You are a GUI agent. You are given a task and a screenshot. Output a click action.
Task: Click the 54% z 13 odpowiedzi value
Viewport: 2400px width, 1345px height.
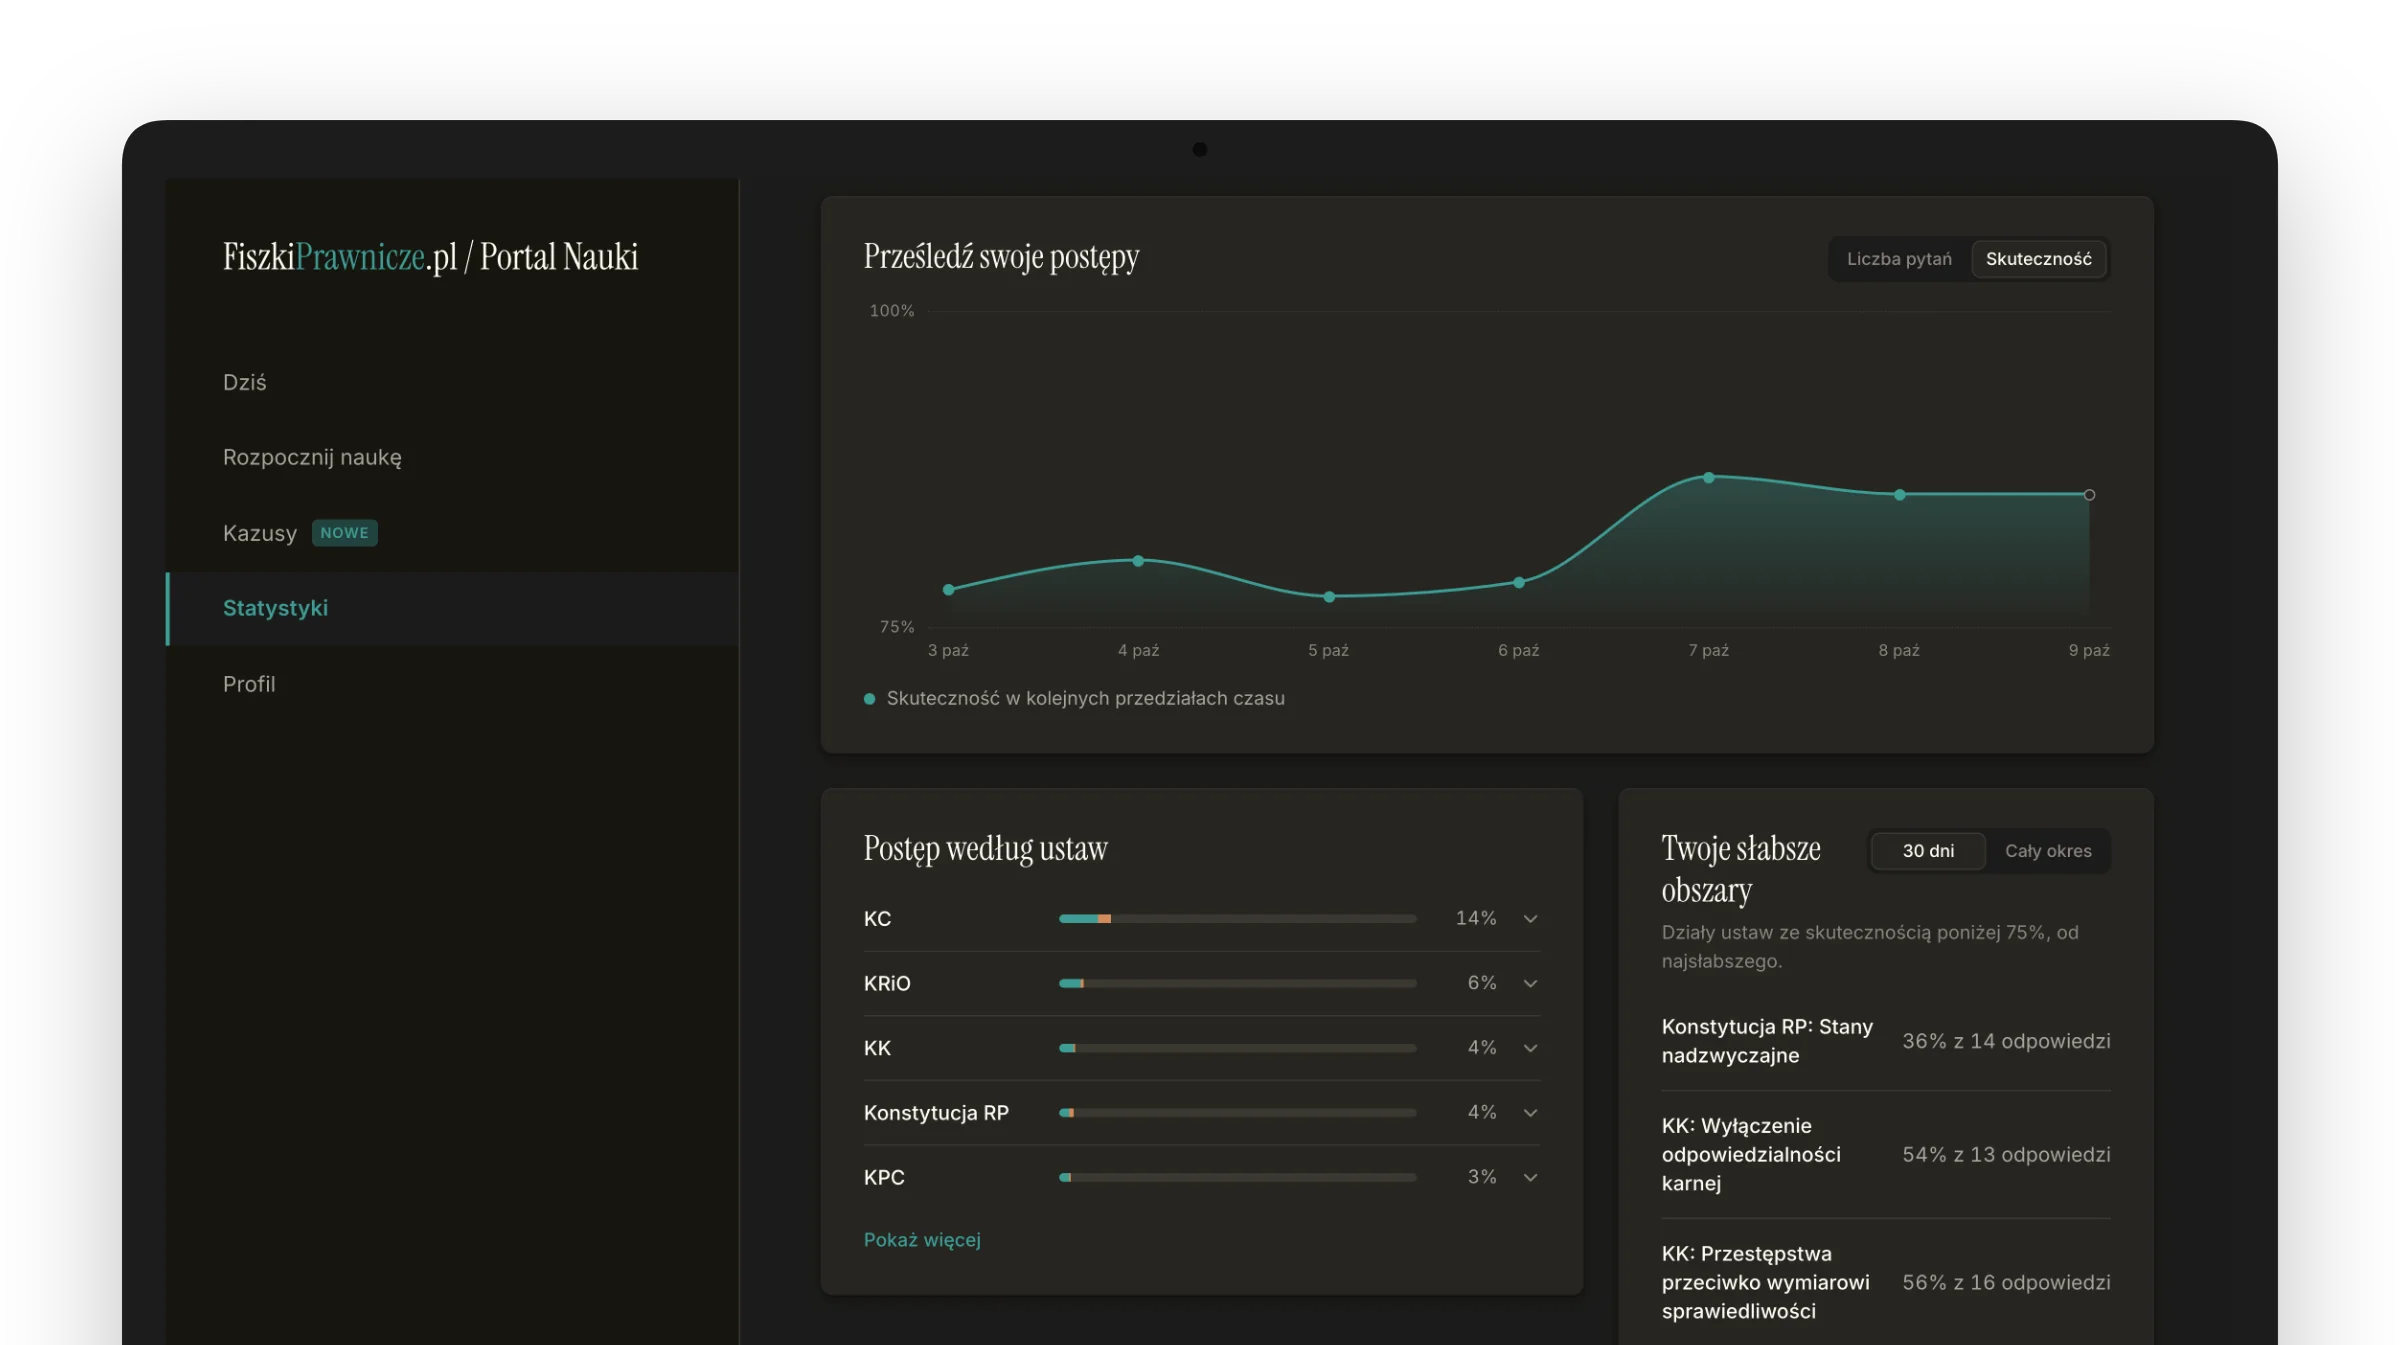2006,1155
